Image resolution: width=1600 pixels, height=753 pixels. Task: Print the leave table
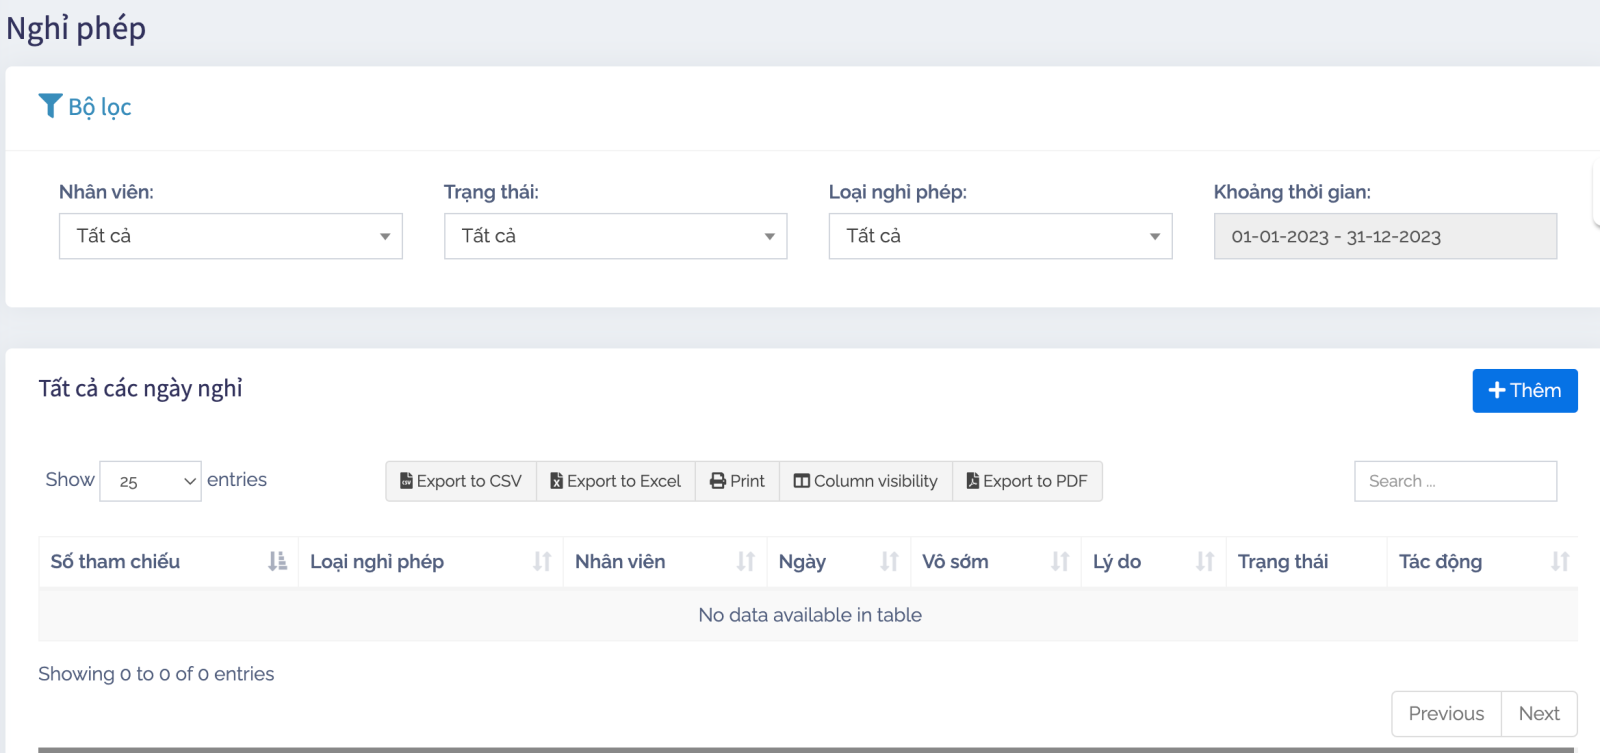pos(737,481)
